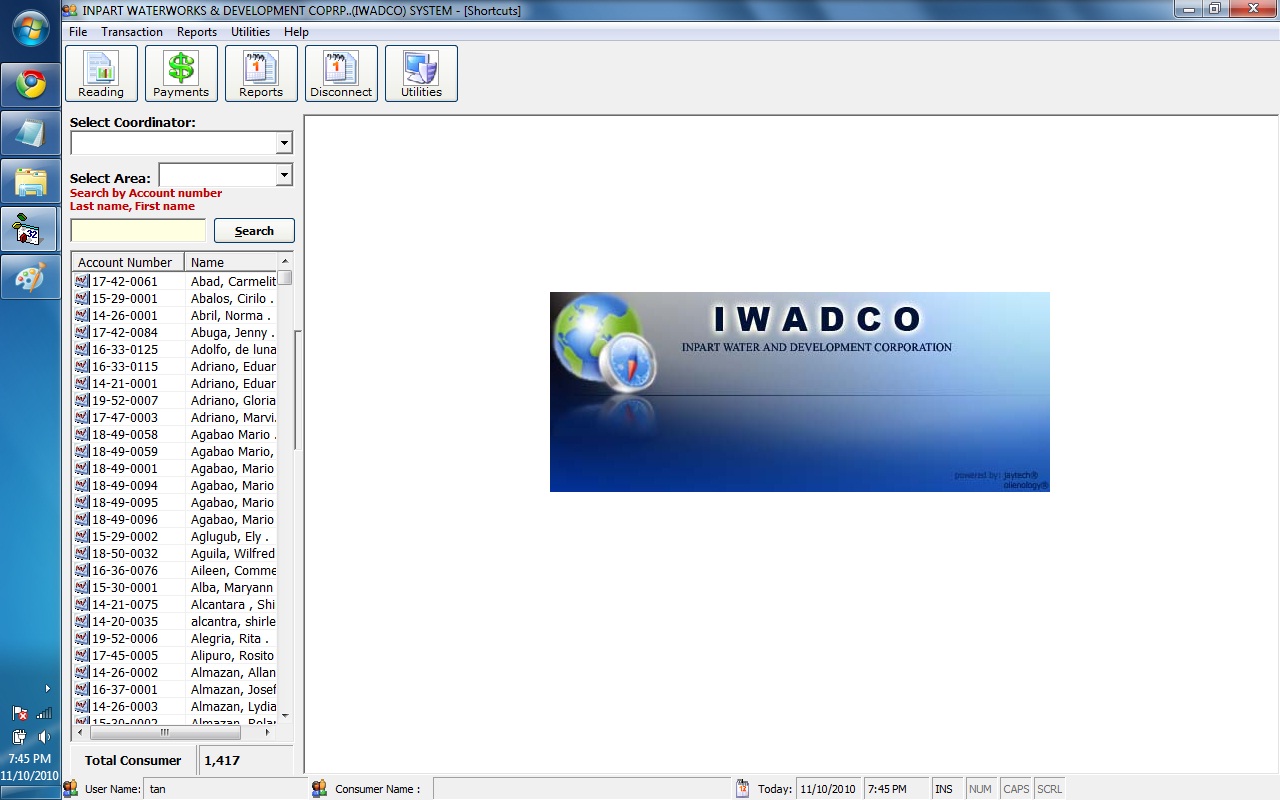Click the Search button

coord(254,230)
